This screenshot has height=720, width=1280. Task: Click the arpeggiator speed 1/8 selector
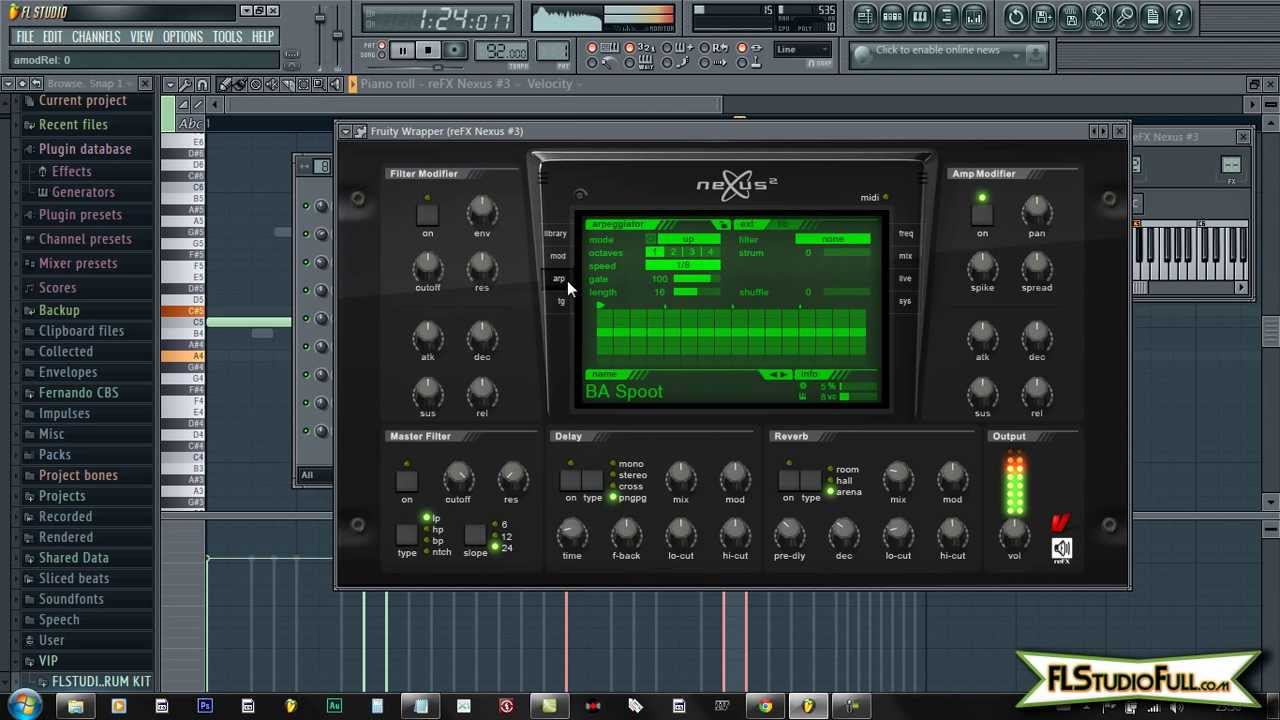[x=684, y=266]
